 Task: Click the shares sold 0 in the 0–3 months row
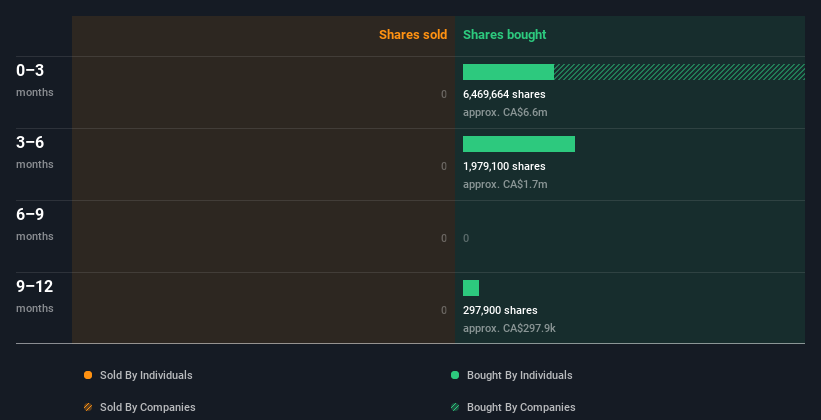444,94
